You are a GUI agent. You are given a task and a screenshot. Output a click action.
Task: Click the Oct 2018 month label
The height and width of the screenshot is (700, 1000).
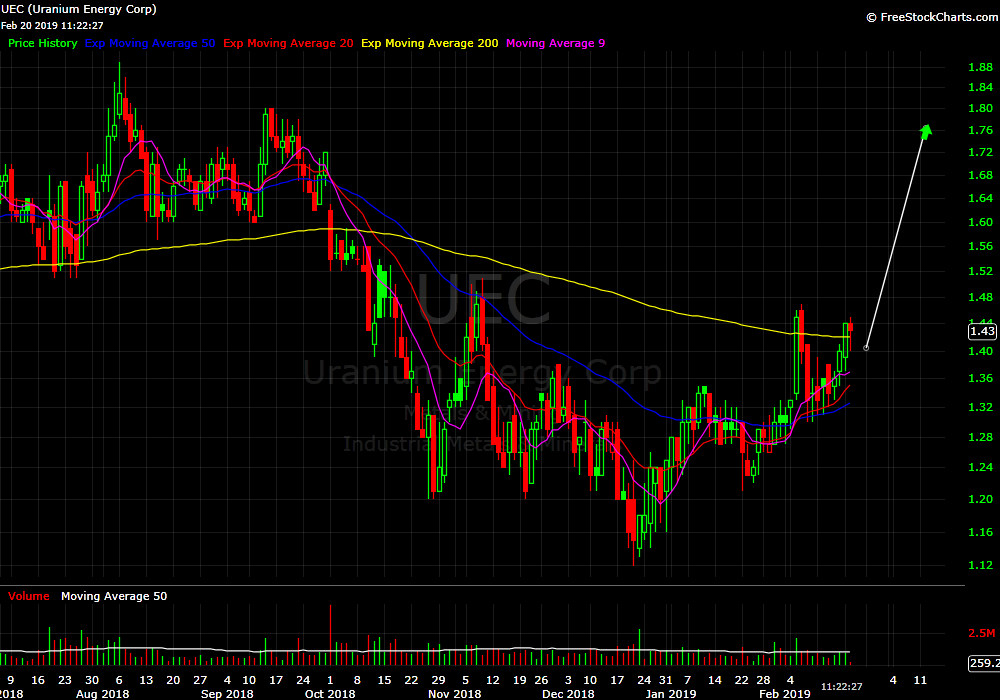330,694
